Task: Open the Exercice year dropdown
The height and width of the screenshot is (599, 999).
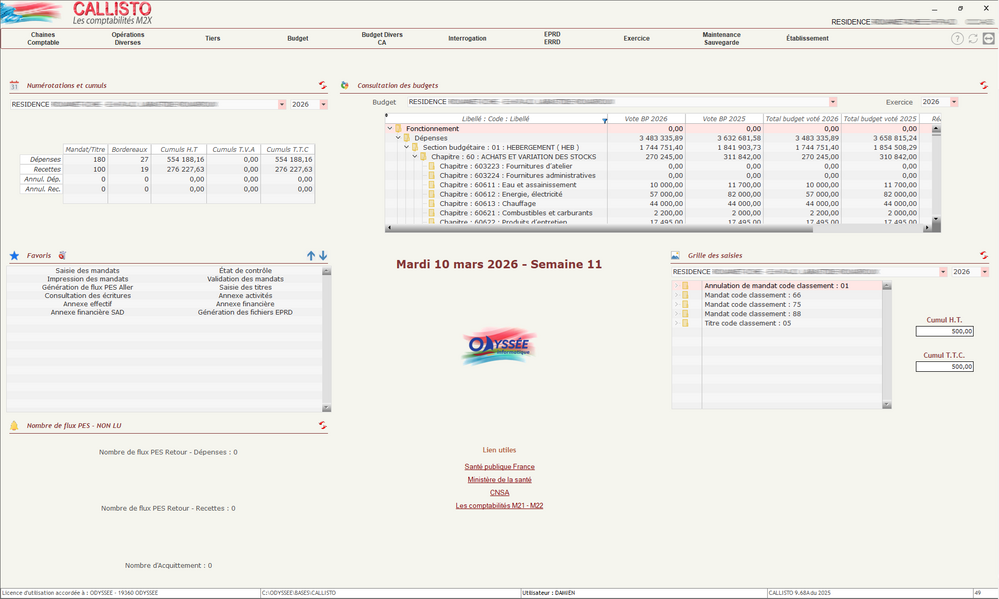Action: 954,102
